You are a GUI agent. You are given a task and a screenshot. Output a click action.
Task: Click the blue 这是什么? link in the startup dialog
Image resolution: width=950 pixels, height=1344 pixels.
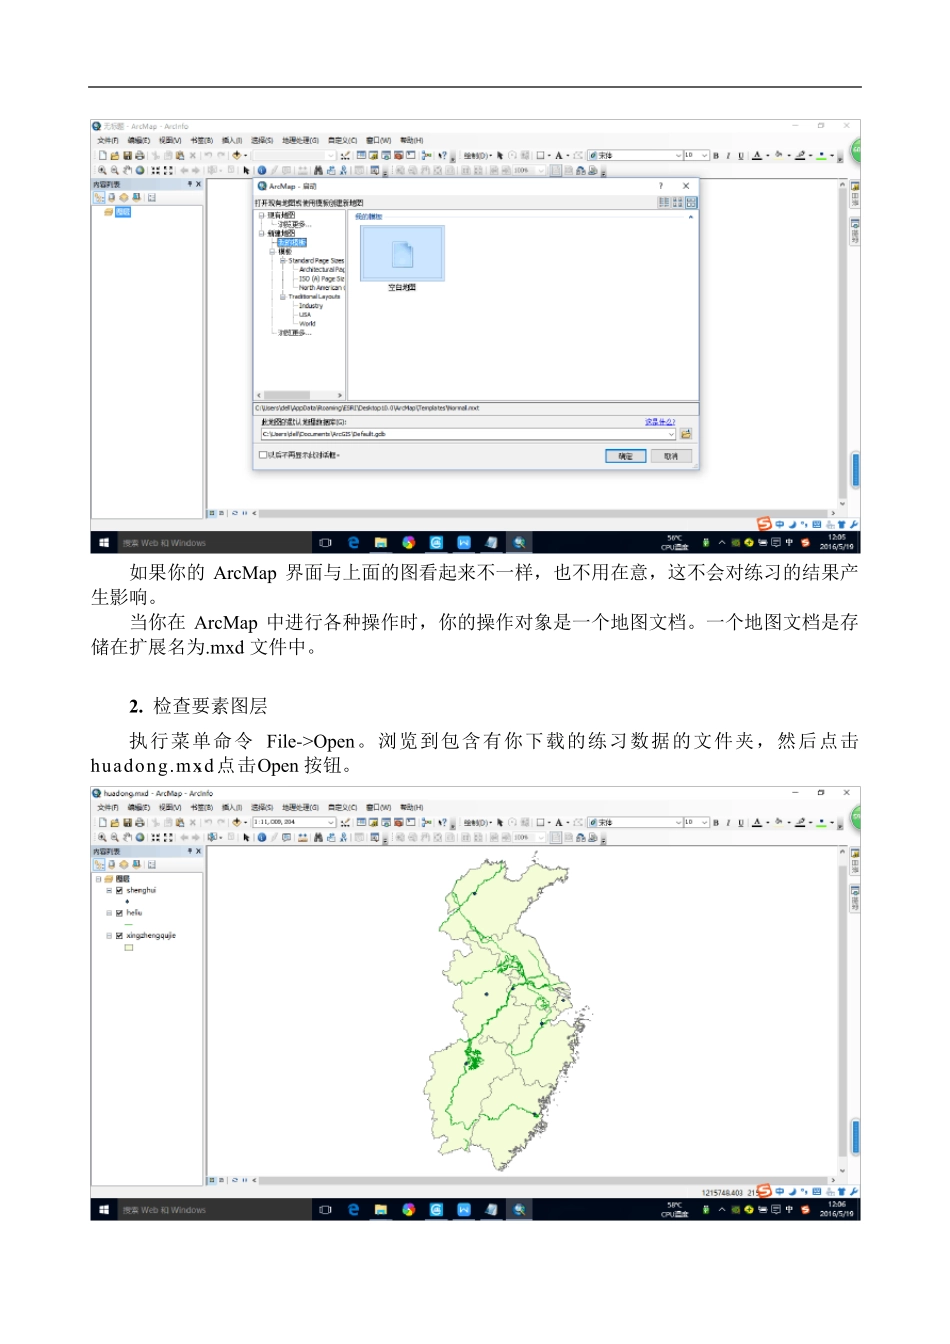click(660, 421)
